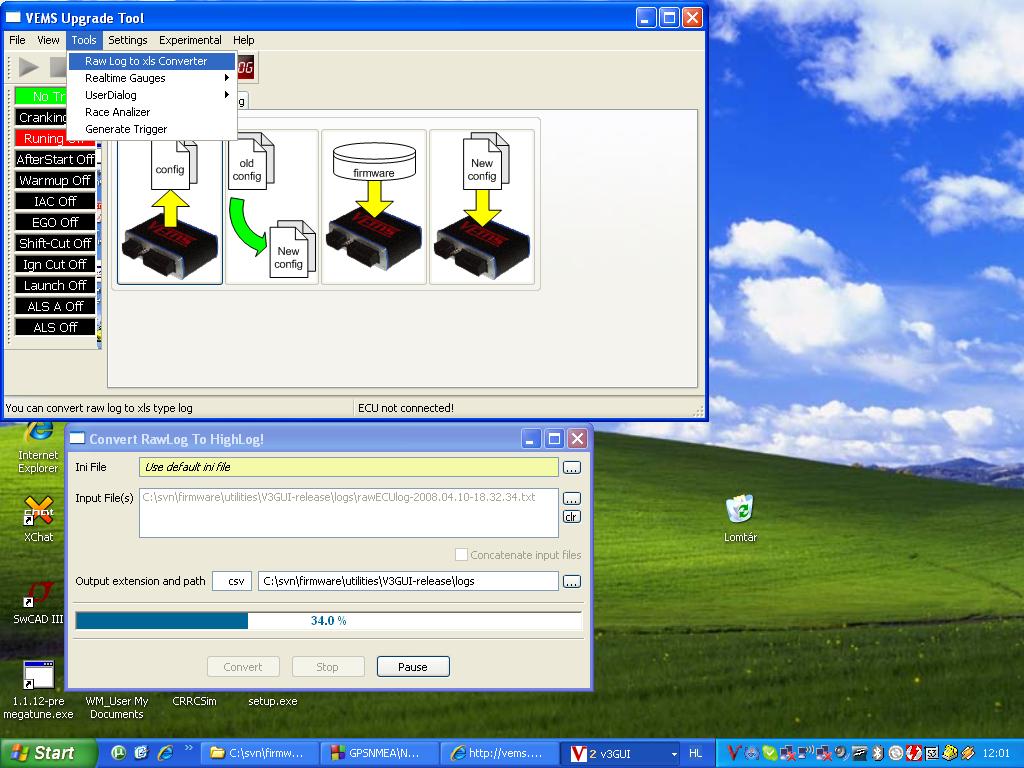
Task: Click the Start button
Action: pos(48,753)
